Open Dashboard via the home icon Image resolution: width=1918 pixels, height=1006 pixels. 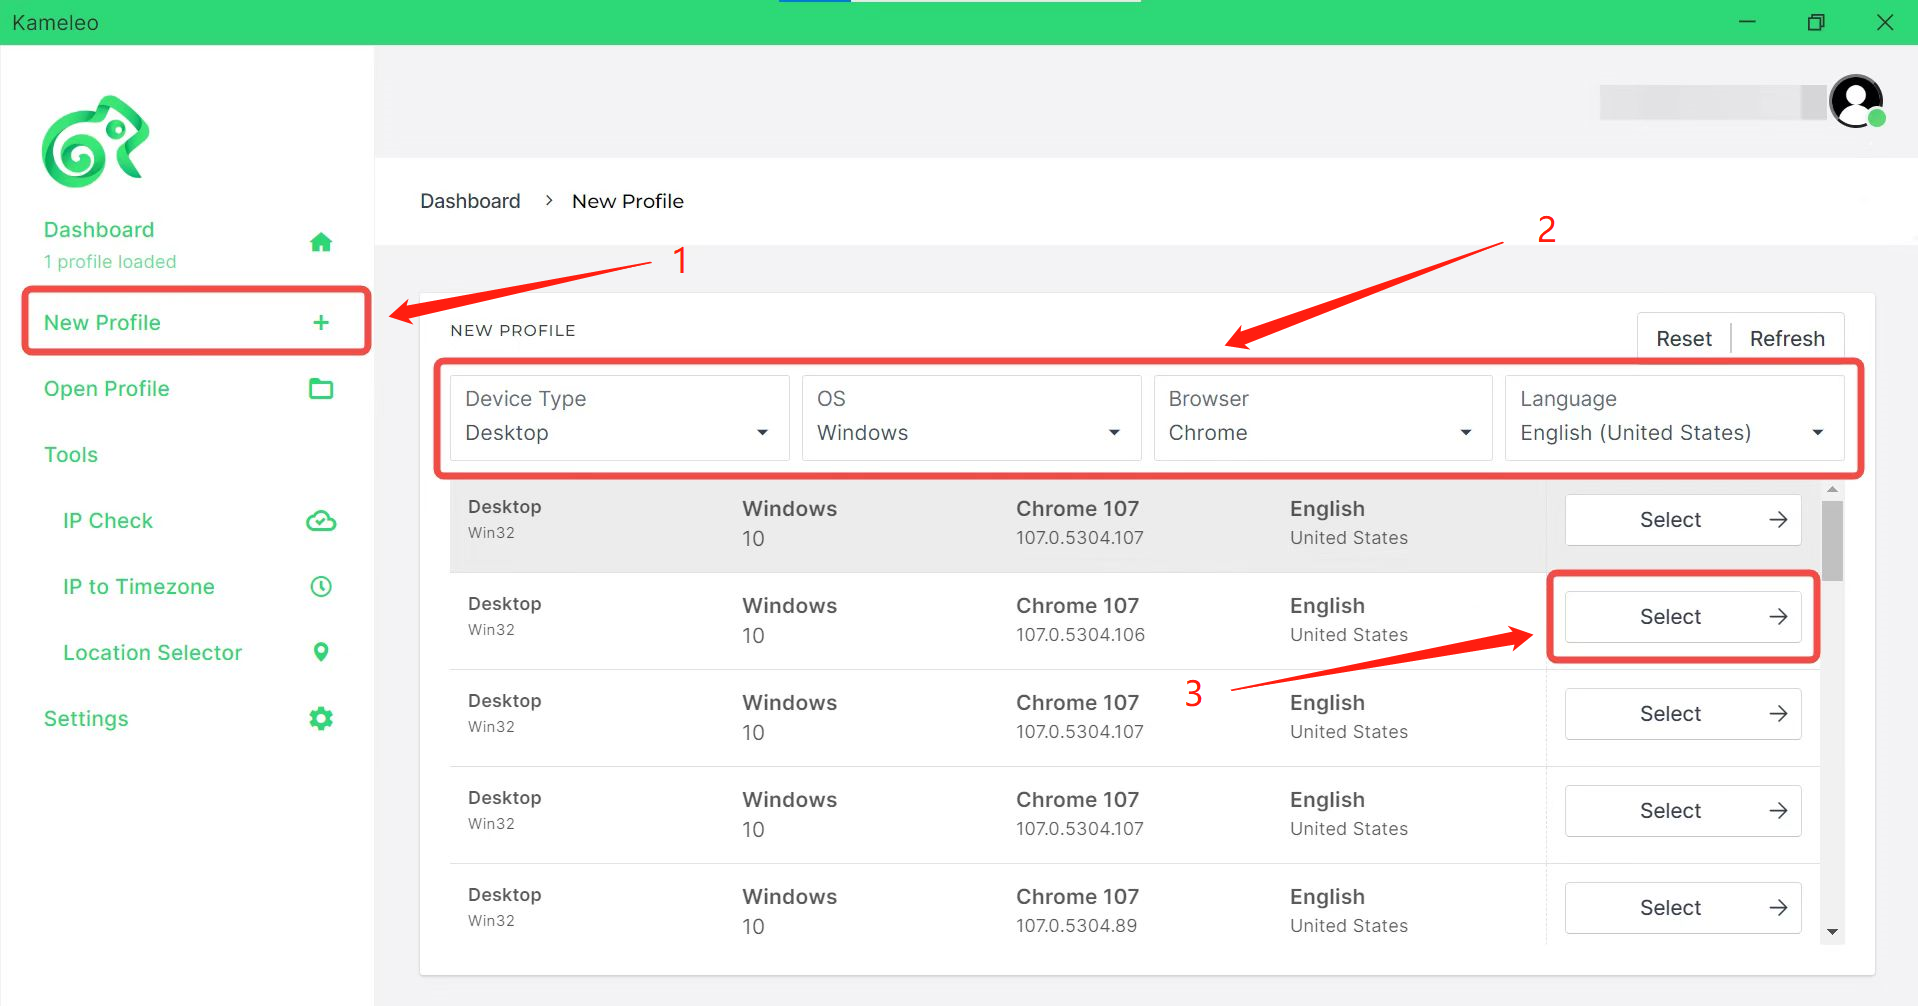321,242
